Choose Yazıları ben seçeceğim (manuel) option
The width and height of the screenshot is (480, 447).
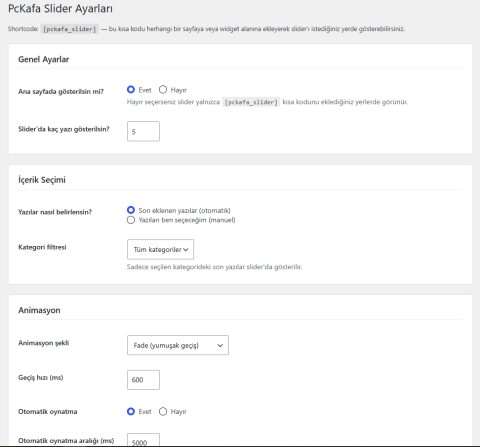tap(131, 220)
